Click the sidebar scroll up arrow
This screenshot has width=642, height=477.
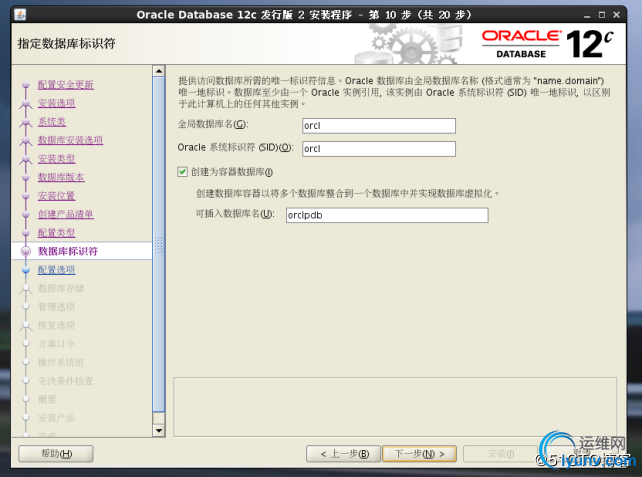tap(159, 71)
